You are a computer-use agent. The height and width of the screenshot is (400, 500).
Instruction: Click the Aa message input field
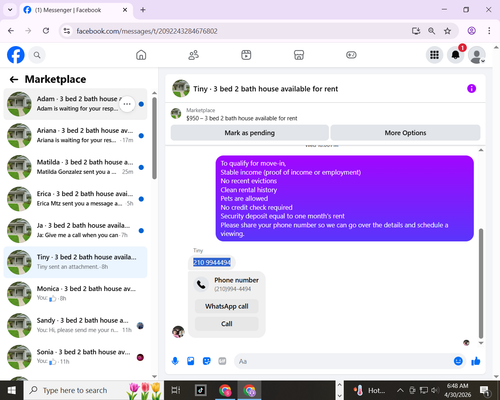point(343,361)
